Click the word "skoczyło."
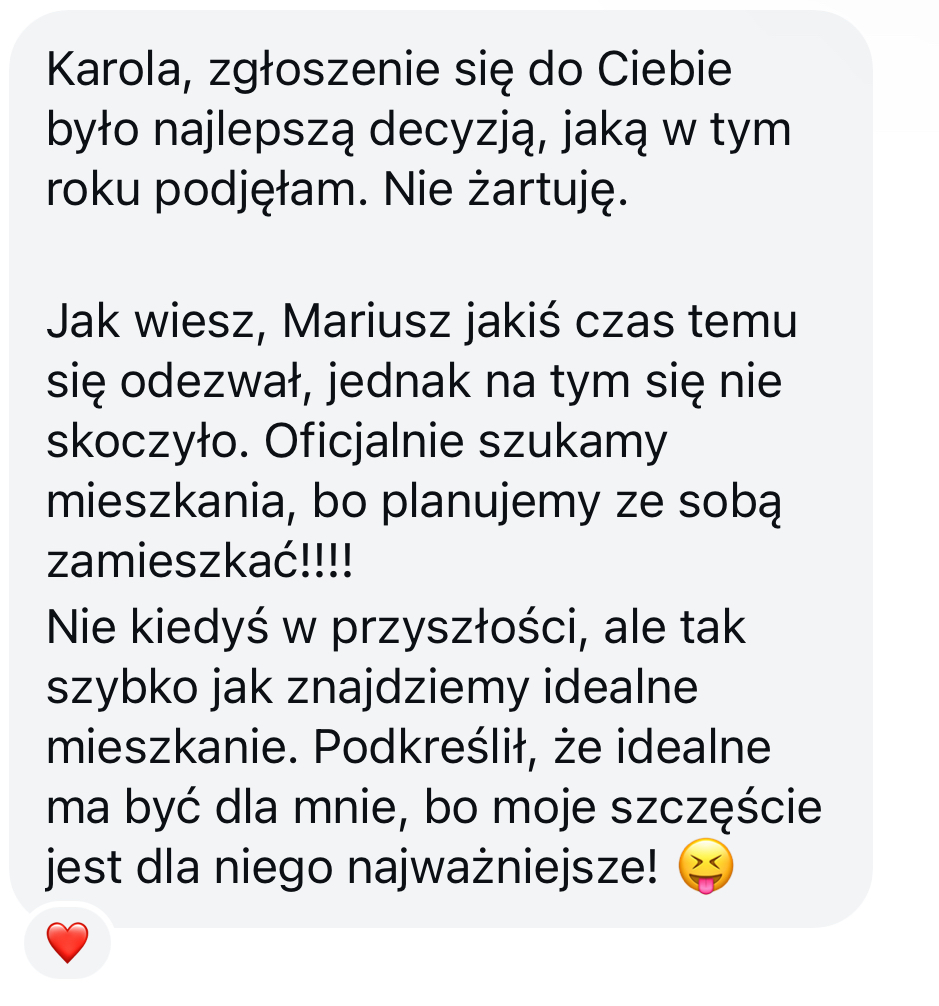Image resolution: width=939 pixels, height=1006 pixels. pyautogui.click(x=148, y=443)
